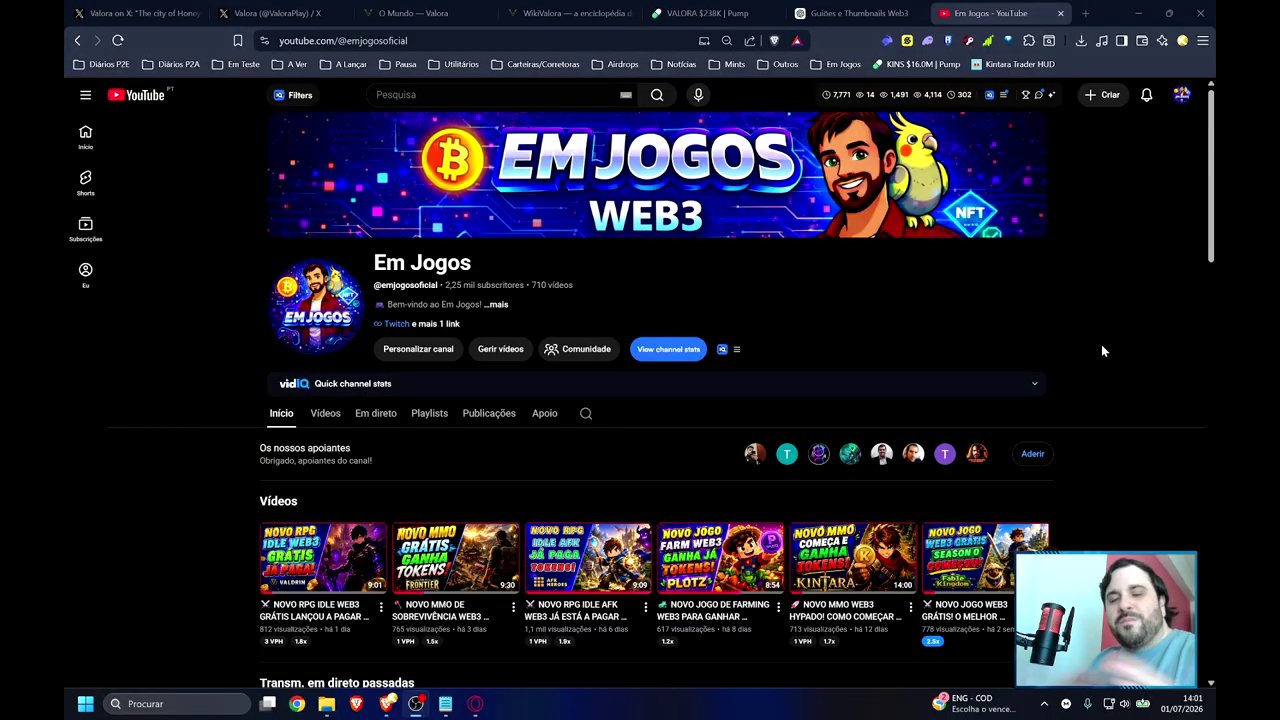Select the Início channel tab
This screenshot has width=1280, height=720.
click(281, 413)
